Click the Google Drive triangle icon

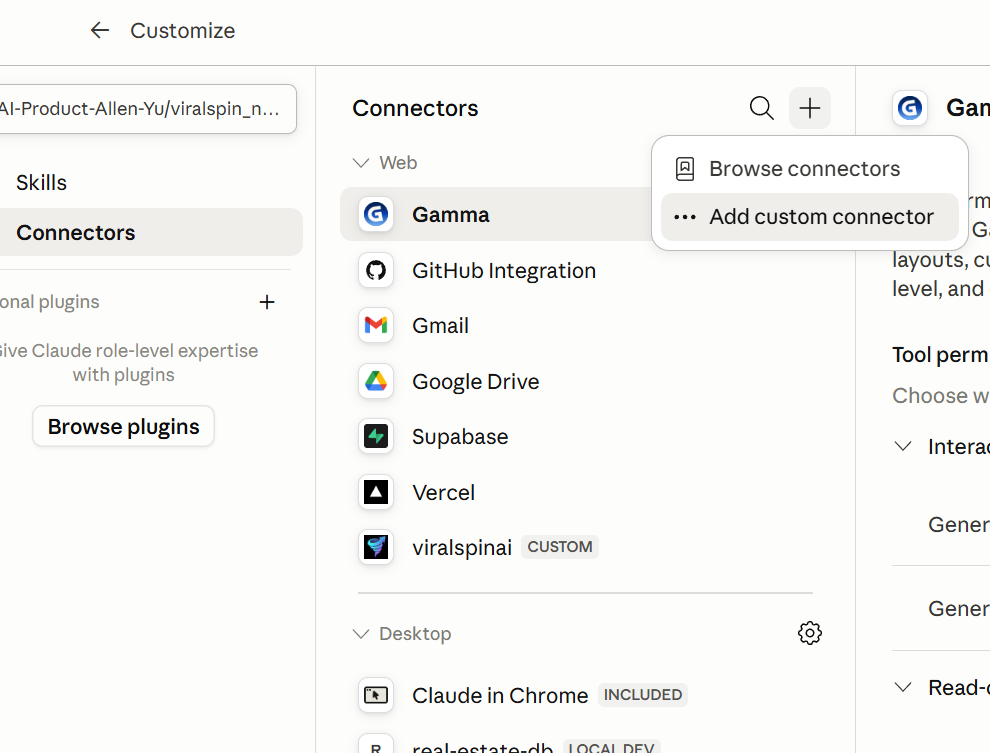pyautogui.click(x=376, y=381)
